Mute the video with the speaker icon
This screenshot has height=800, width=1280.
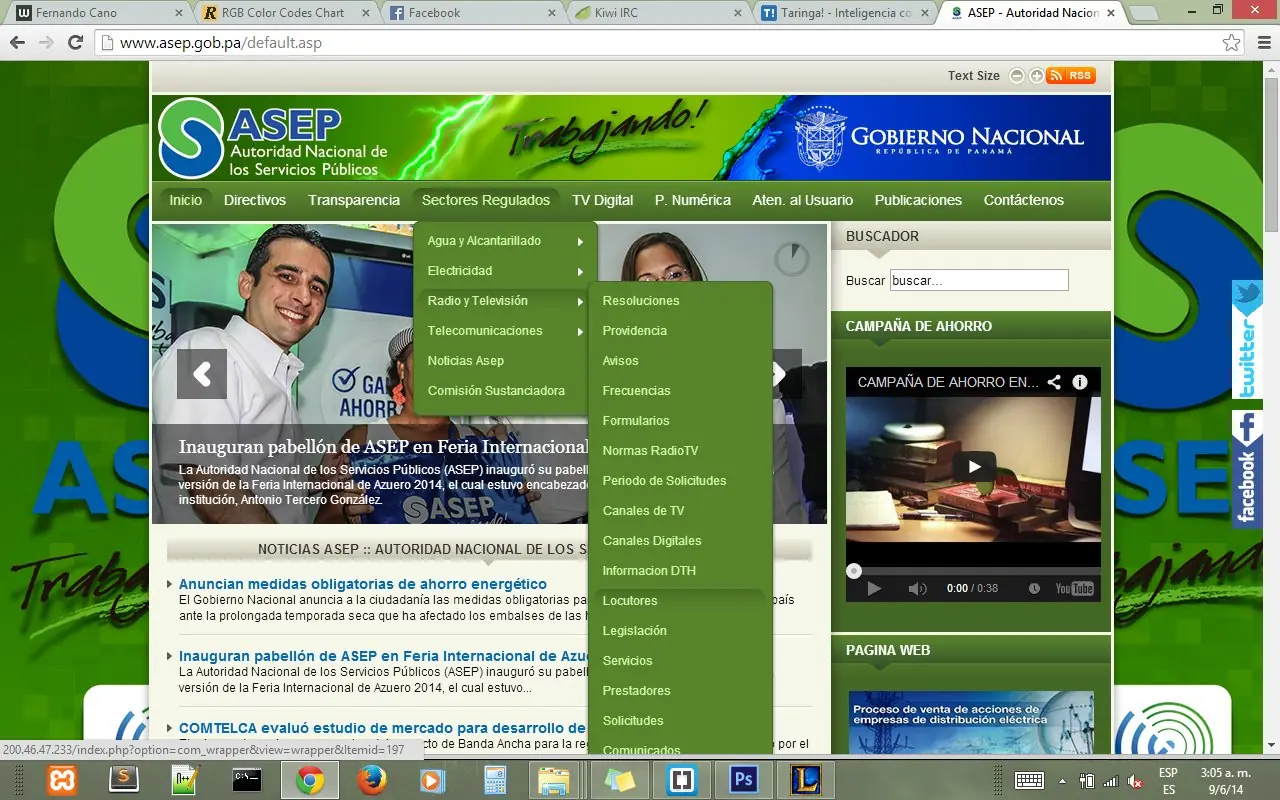click(917, 588)
